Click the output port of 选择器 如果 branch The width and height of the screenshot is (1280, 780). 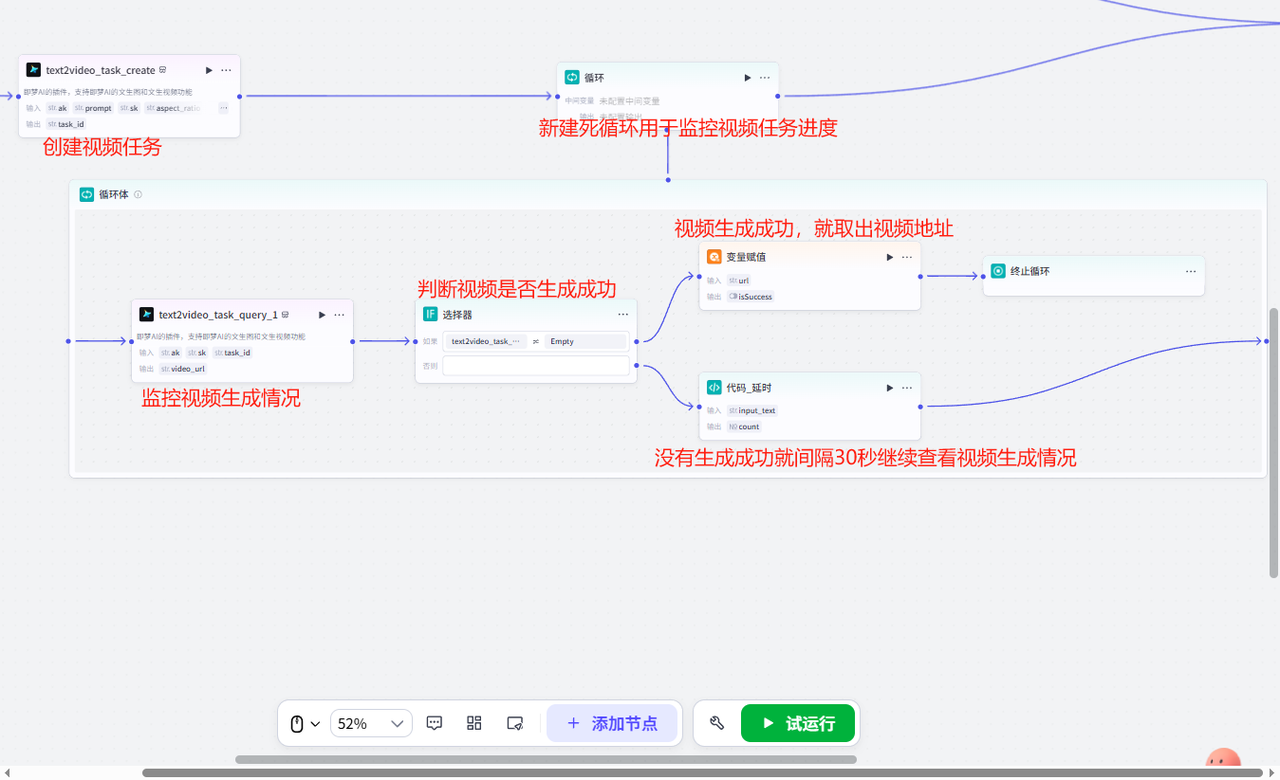click(637, 341)
